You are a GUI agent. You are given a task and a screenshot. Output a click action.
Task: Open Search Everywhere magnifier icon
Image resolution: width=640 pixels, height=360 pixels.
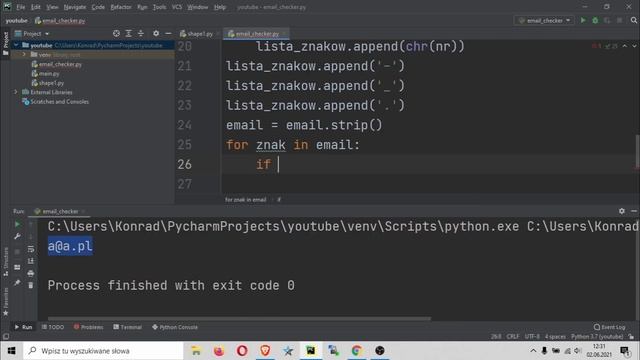click(633, 20)
